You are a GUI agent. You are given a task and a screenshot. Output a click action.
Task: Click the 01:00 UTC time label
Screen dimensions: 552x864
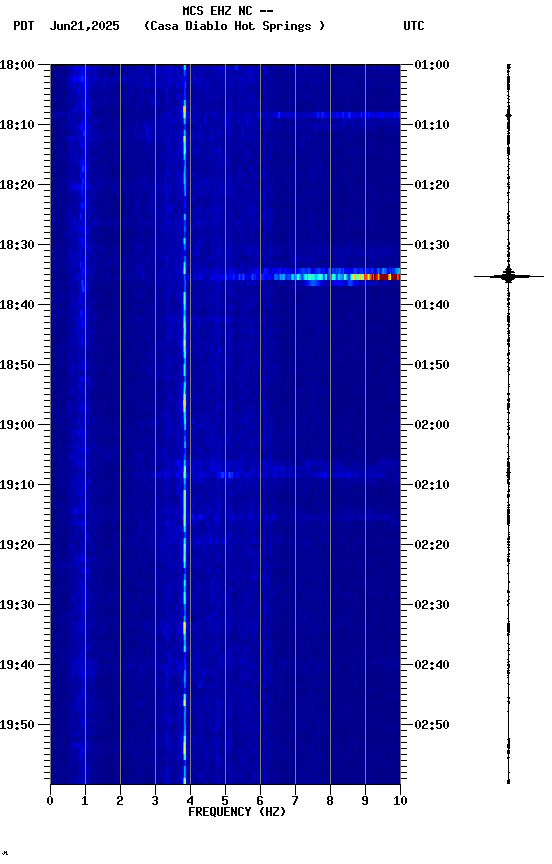click(x=432, y=65)
